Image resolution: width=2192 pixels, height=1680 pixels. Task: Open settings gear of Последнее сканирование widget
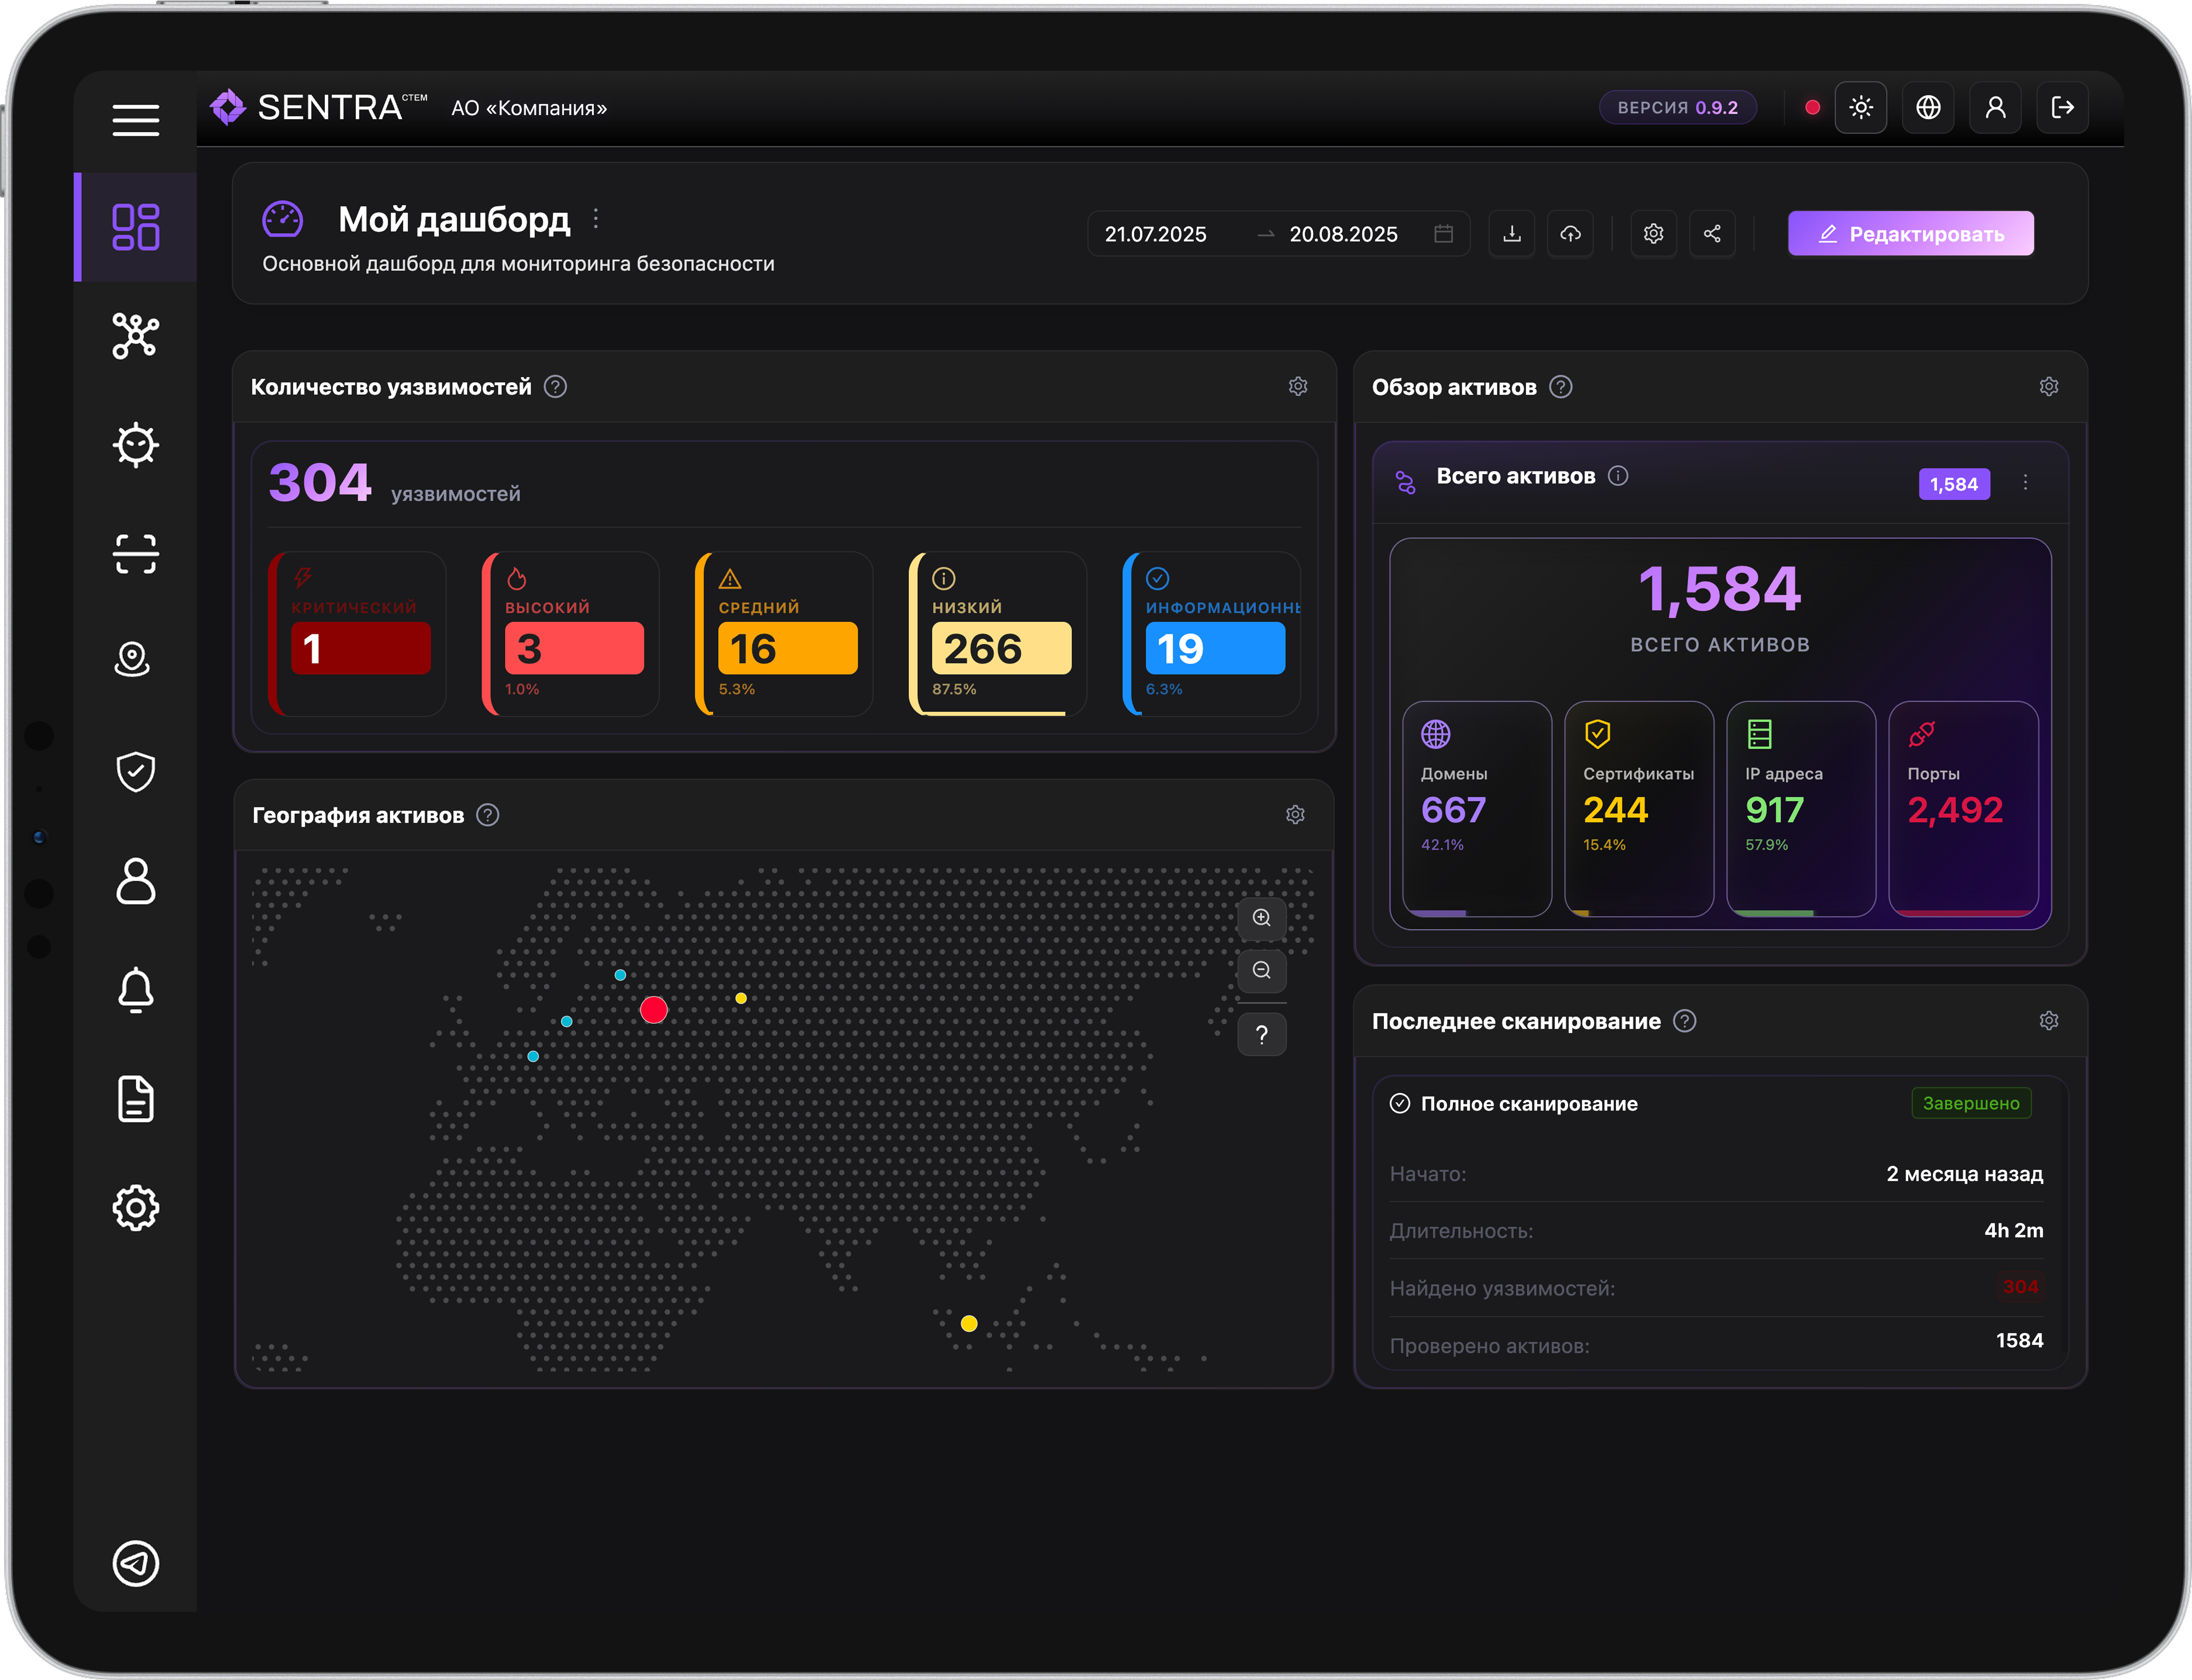coord(2049,1021)
